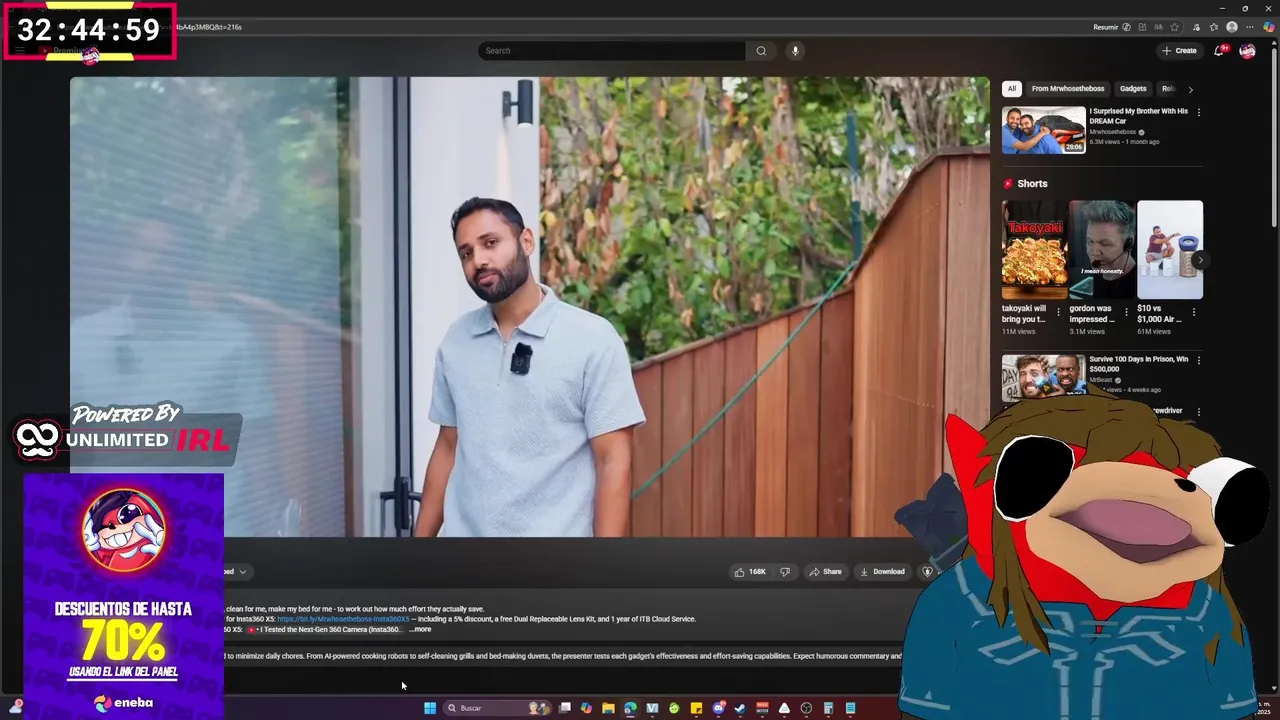Image resolution: width=1280 pixels, height=720 pixels.
Task: Open File Explorer on the taskbar
Action: tap(608, 708)
